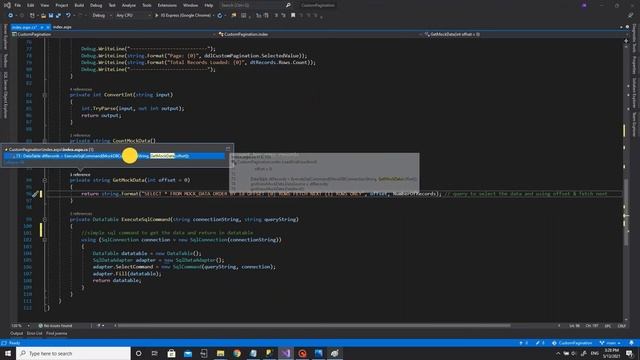This screenshot has width=640, height=360.
Task: Open the Test menu
Action: [112, 5]
